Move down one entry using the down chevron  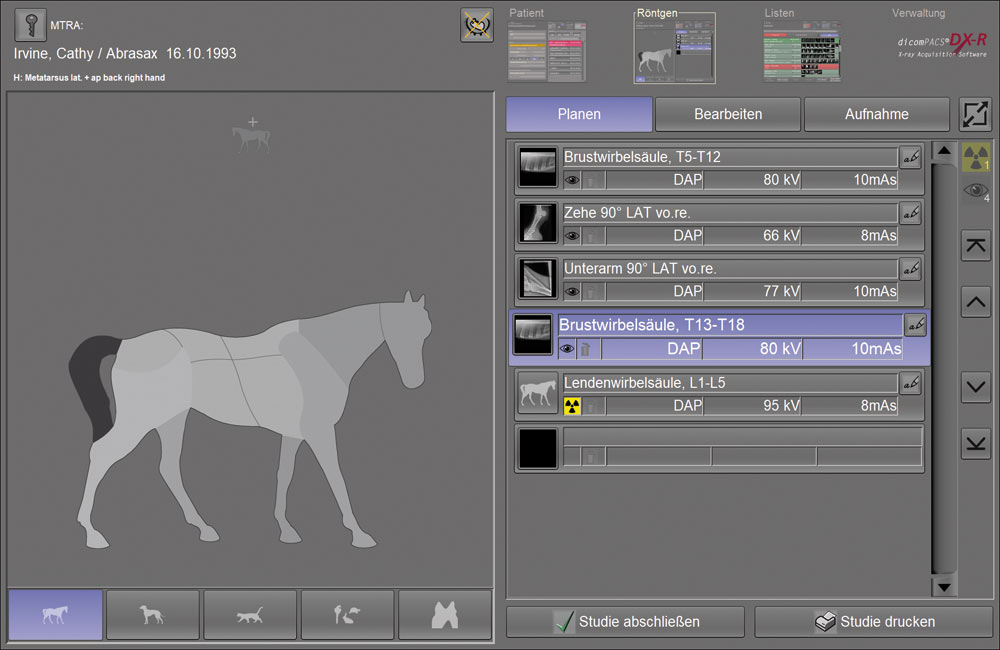(x=975, y=387)
